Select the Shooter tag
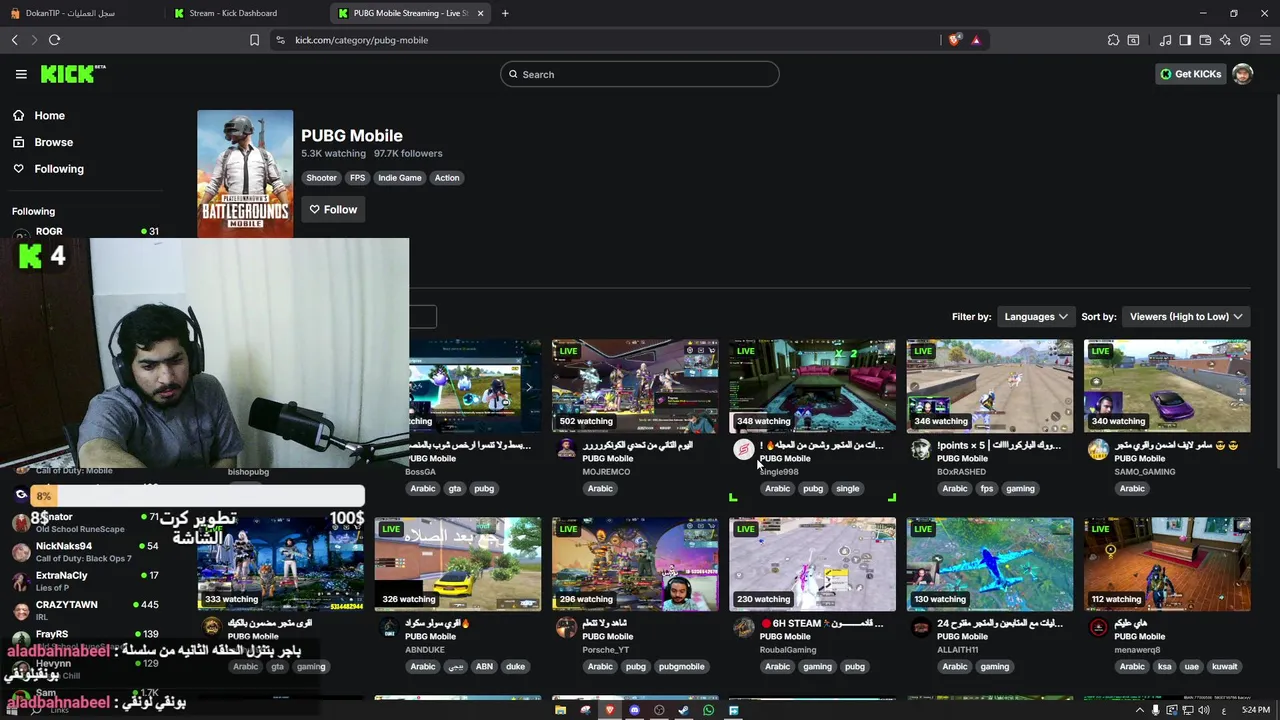This screenshot has width=1280, height=720. coord(321,178)
